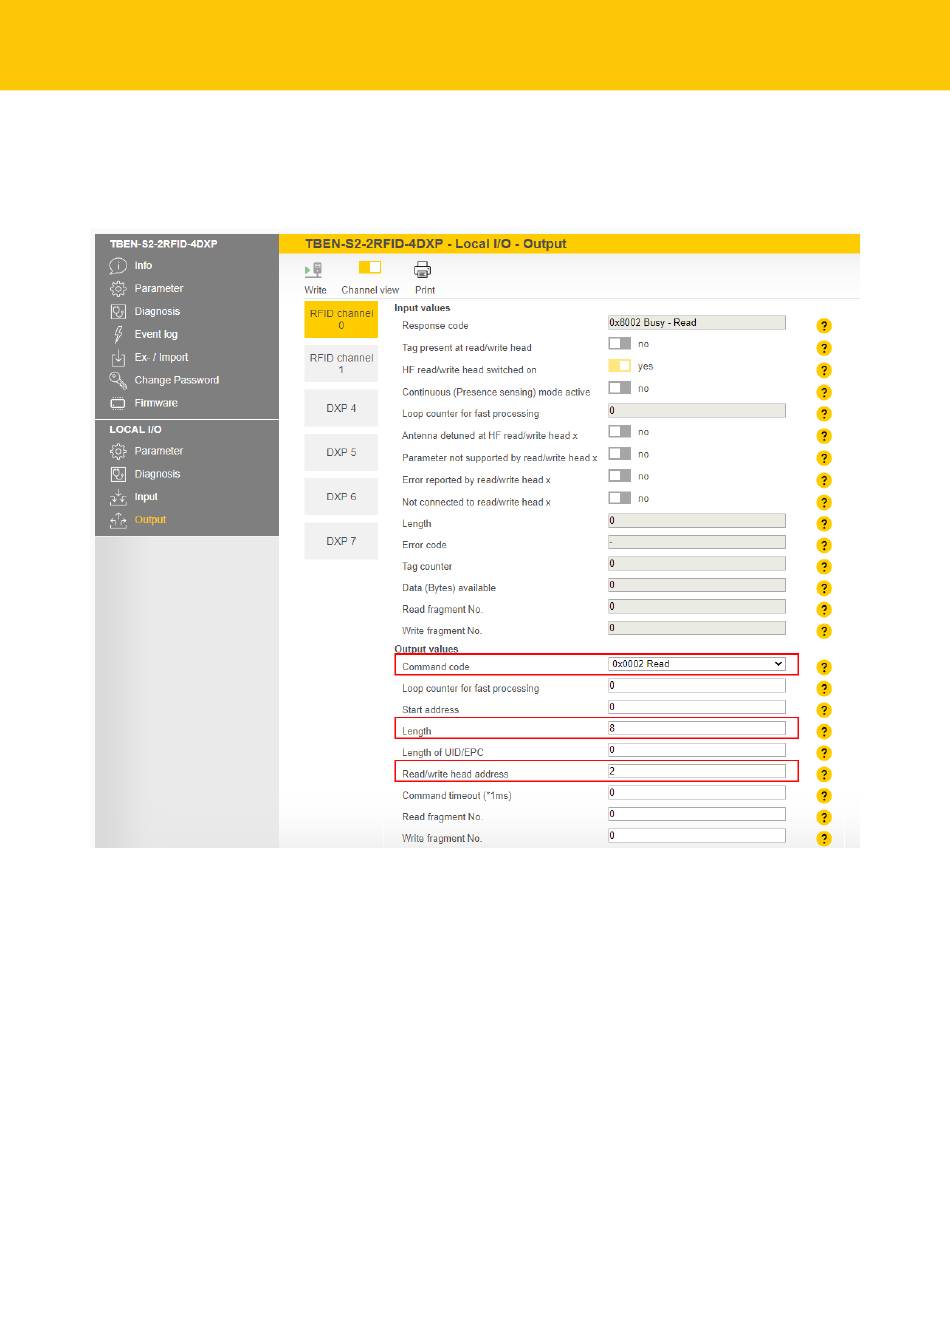This screenshot has height=1344, width=950.
Task: Open Firmware page
Action: [x=156, y=403]
